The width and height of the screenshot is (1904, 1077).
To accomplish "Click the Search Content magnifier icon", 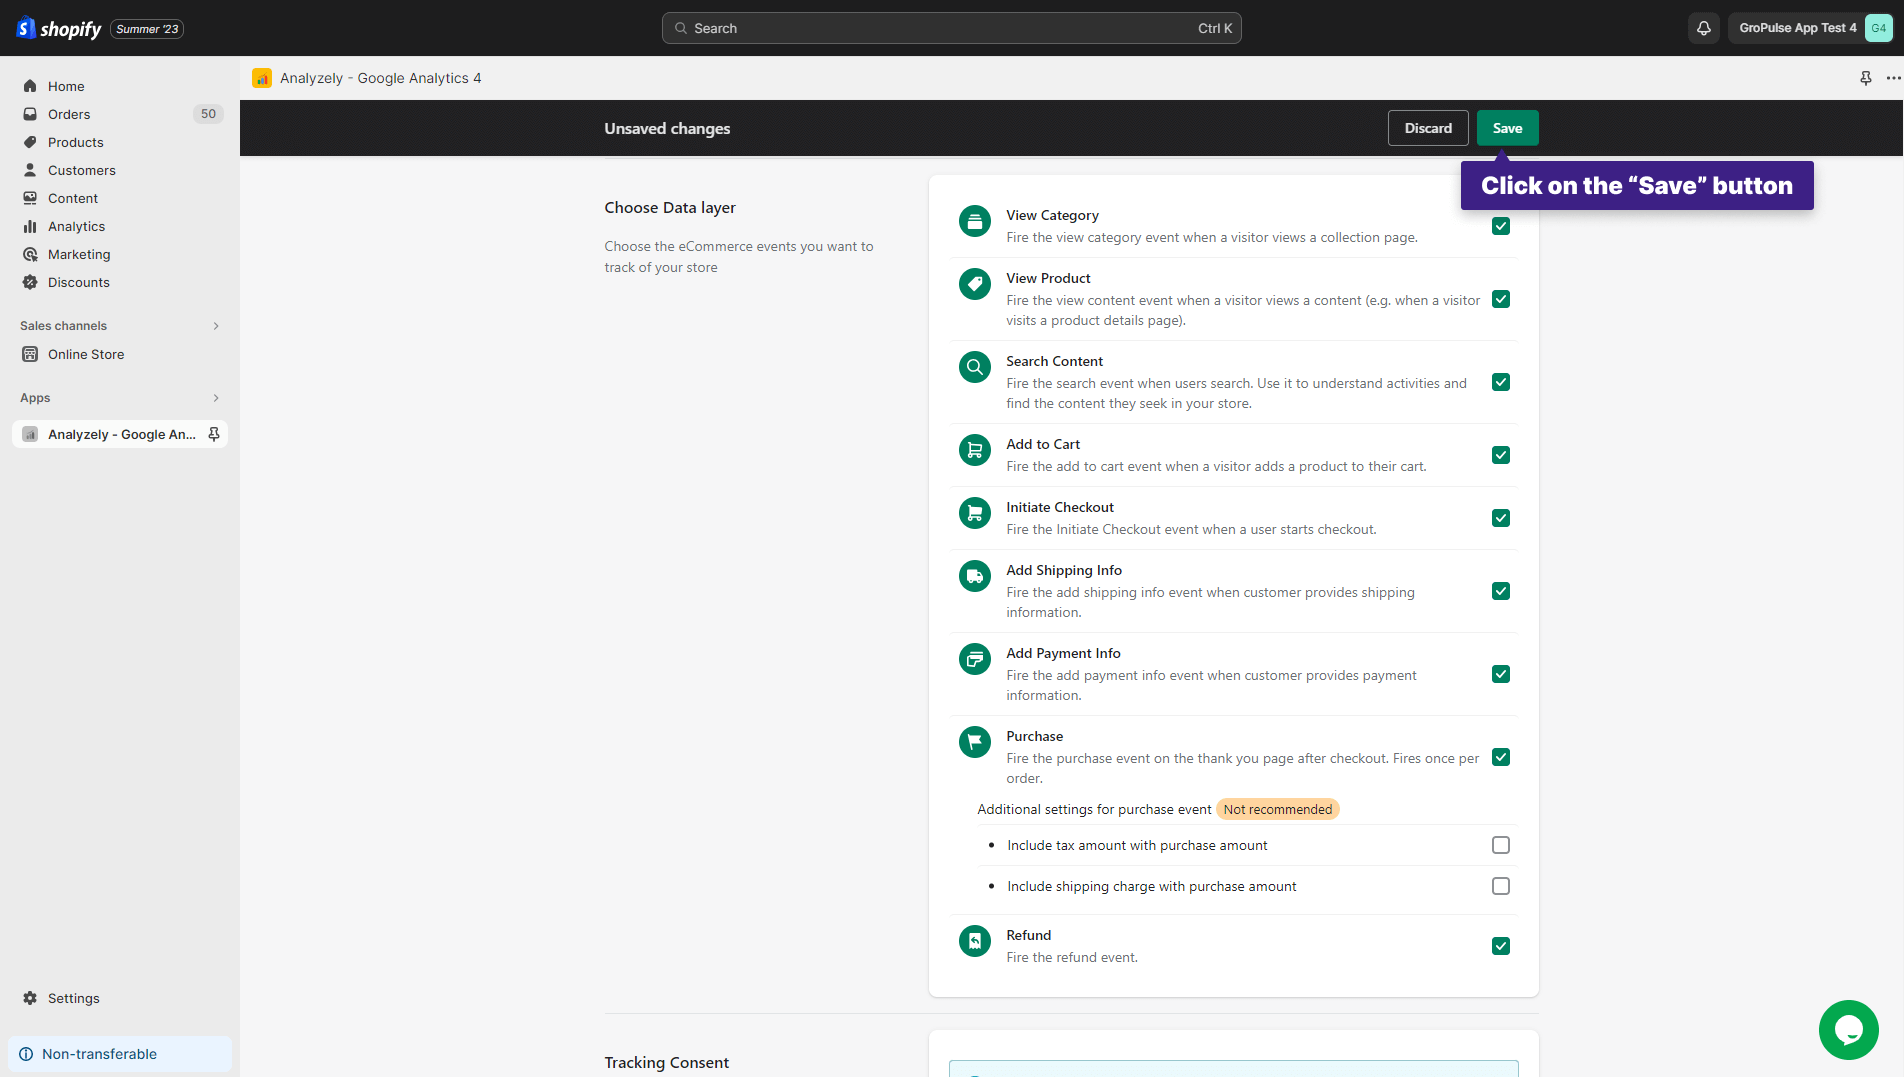I will pos(974,367).
